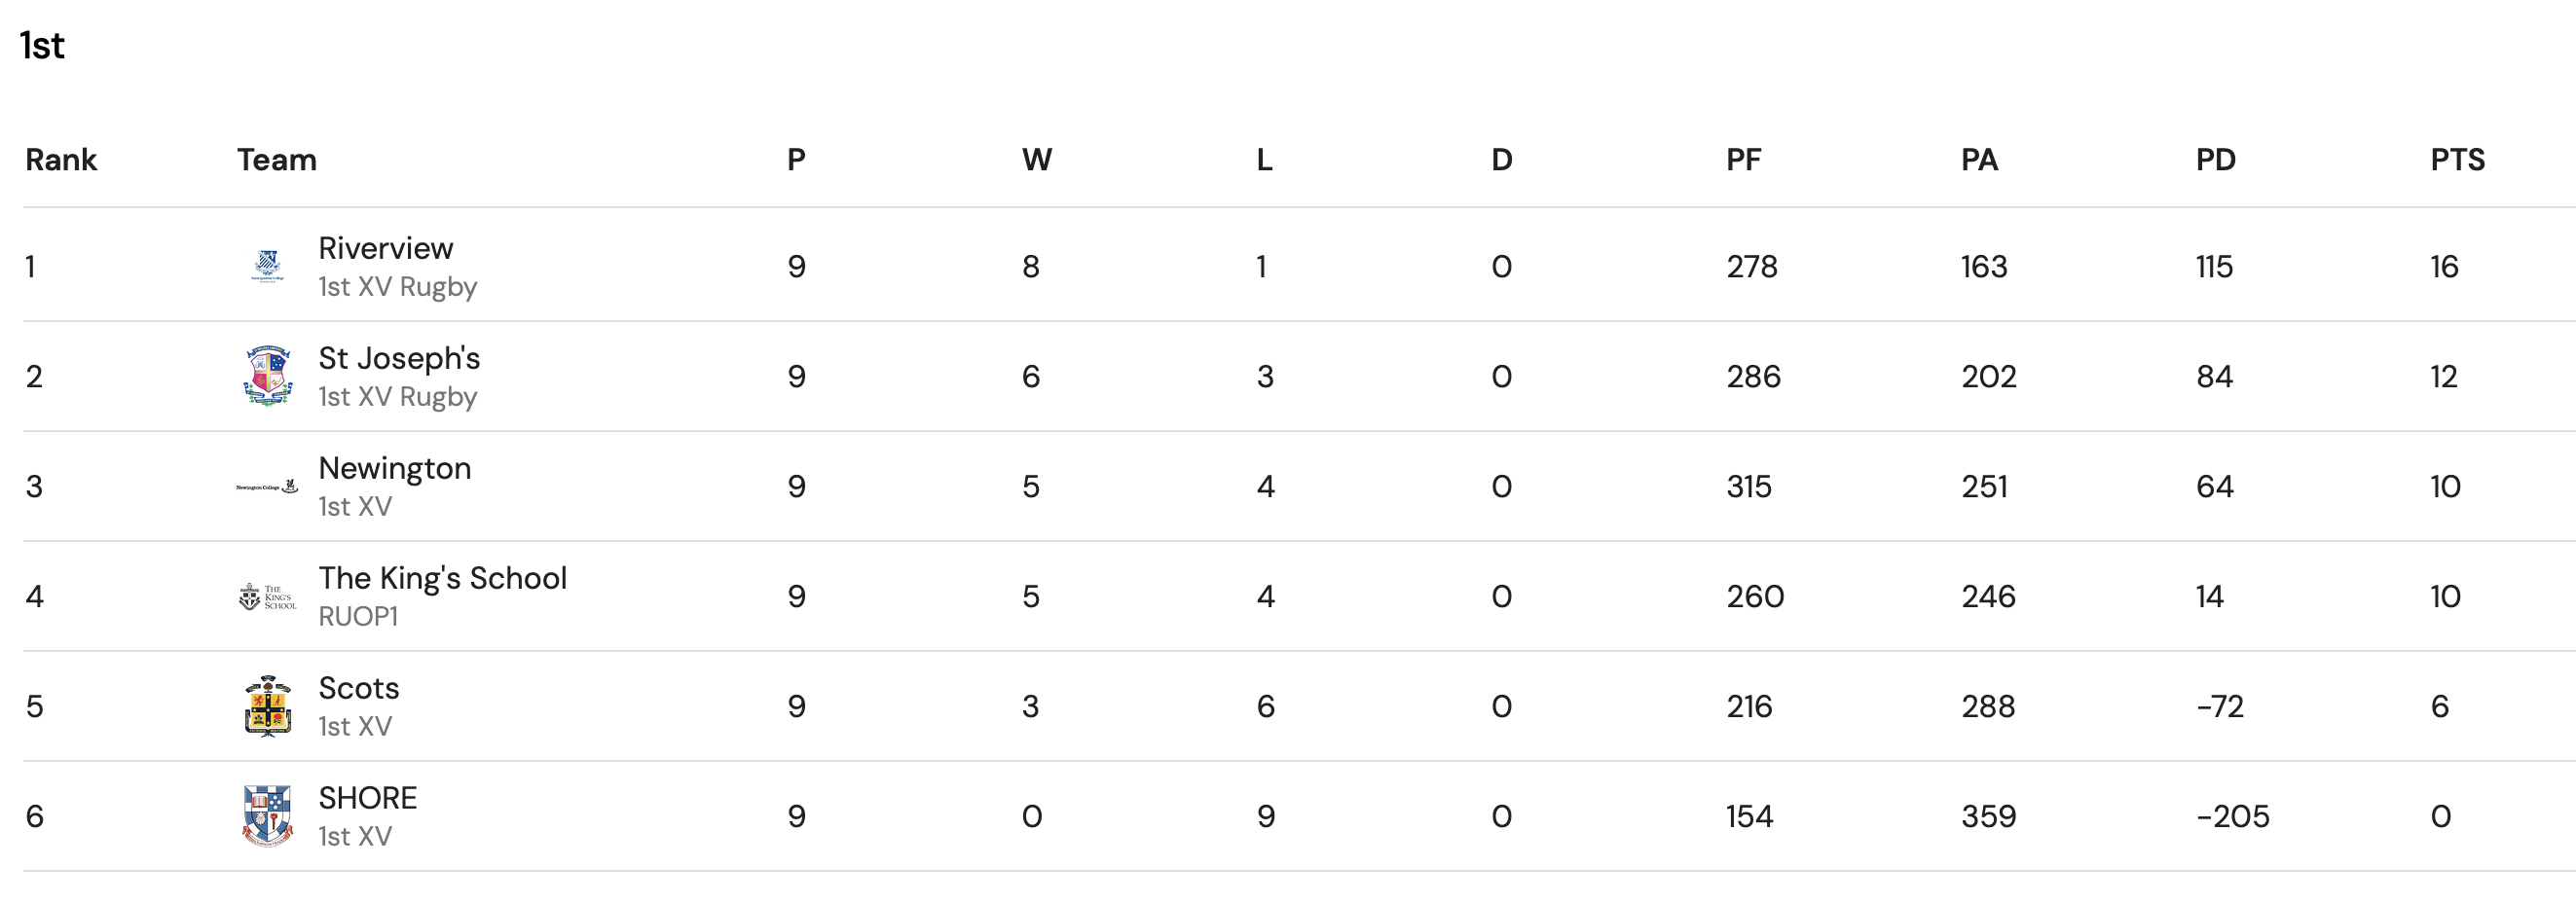Click the SHORE school crest

pyautogui.click(x=267, y=816)
